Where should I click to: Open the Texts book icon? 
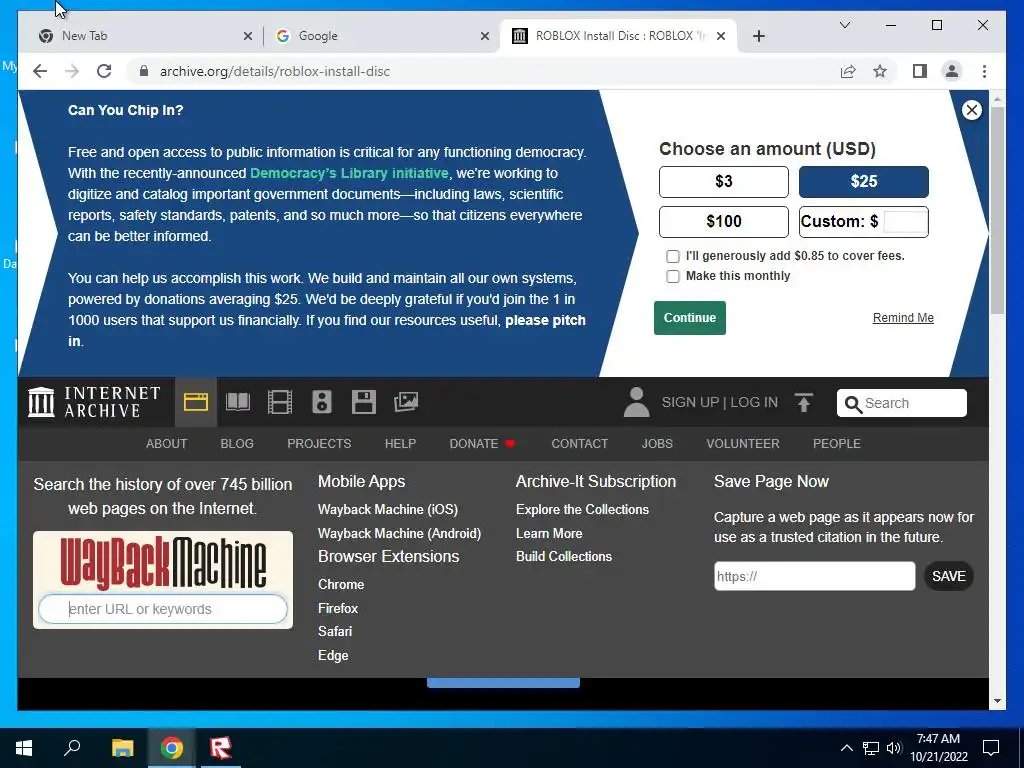[238, 402]
